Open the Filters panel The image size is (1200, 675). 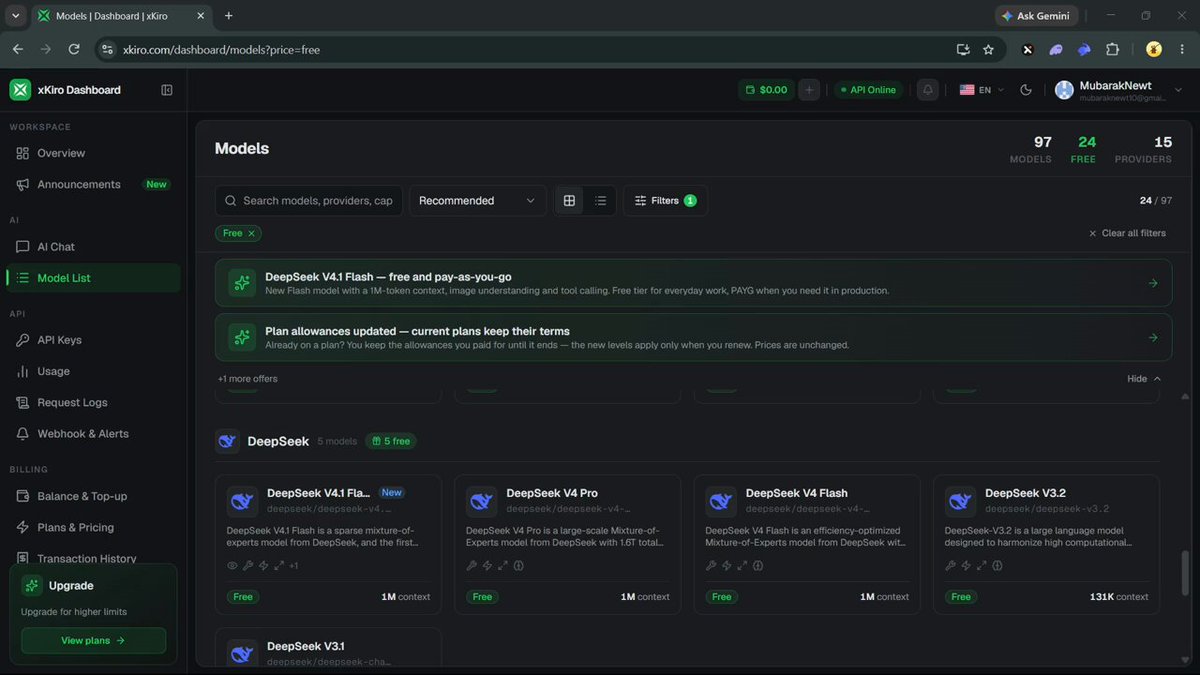point(665,201)
